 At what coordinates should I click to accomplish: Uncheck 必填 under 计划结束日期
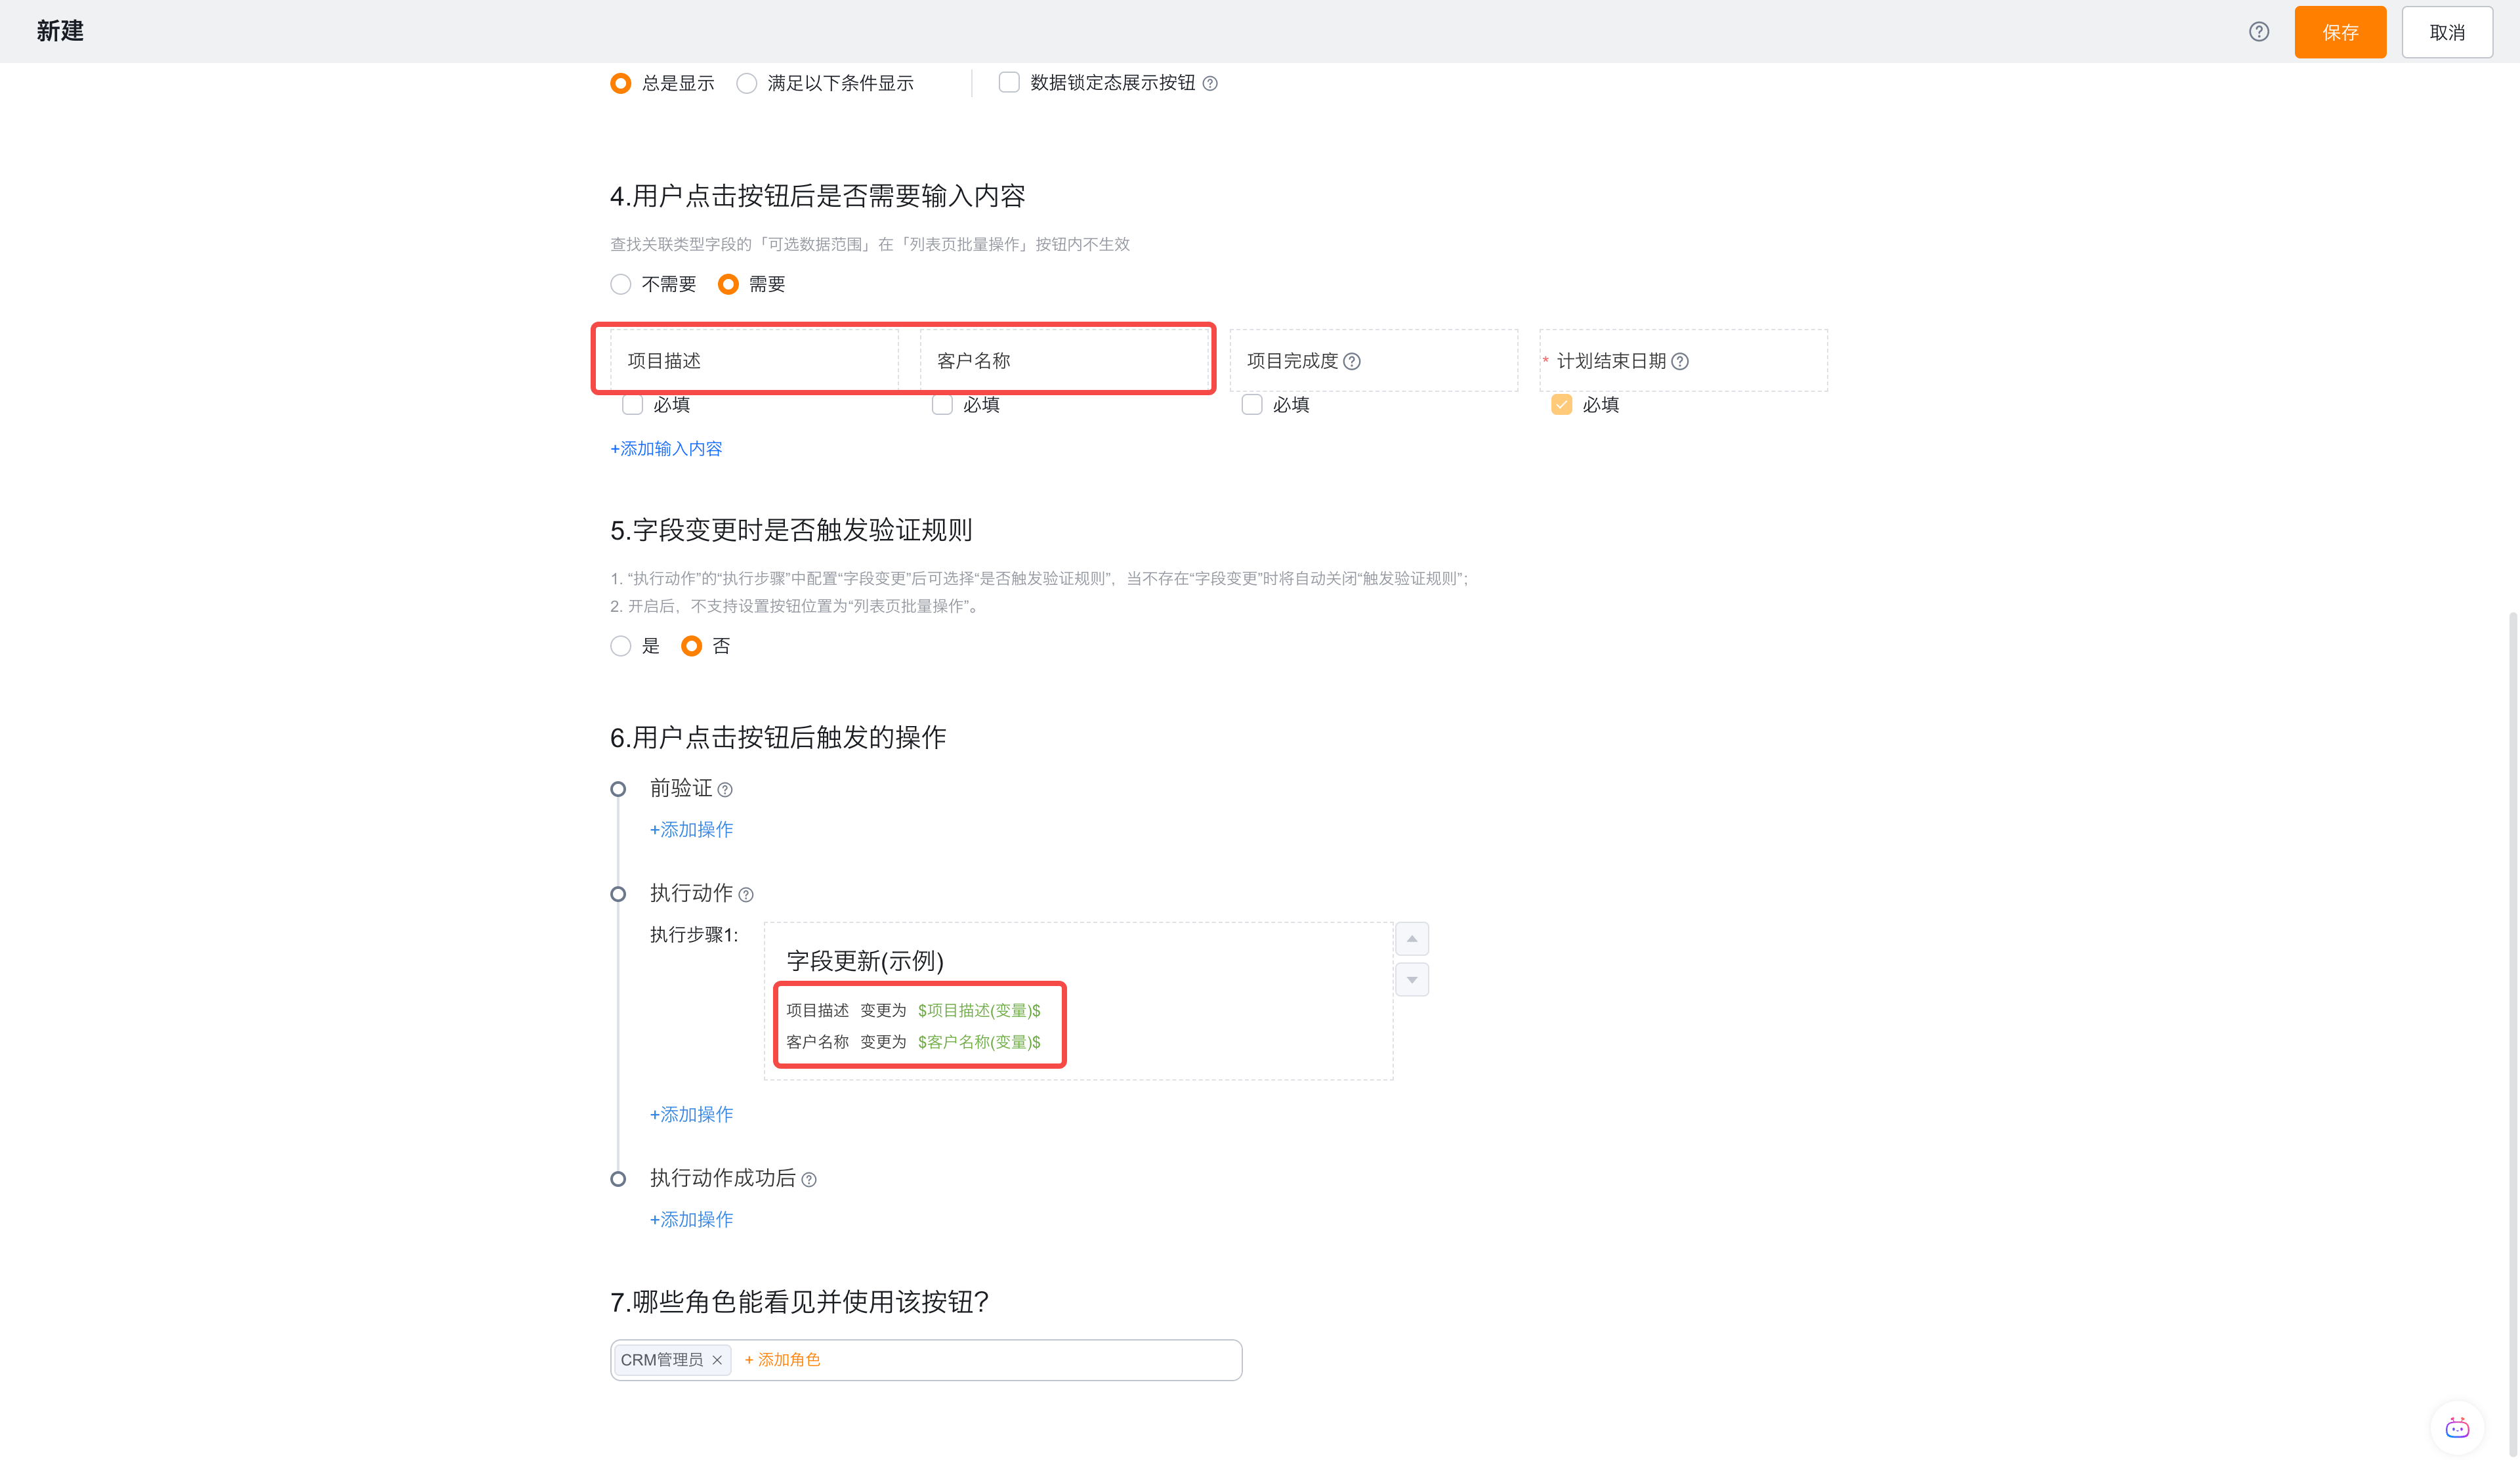point(1561,405)
